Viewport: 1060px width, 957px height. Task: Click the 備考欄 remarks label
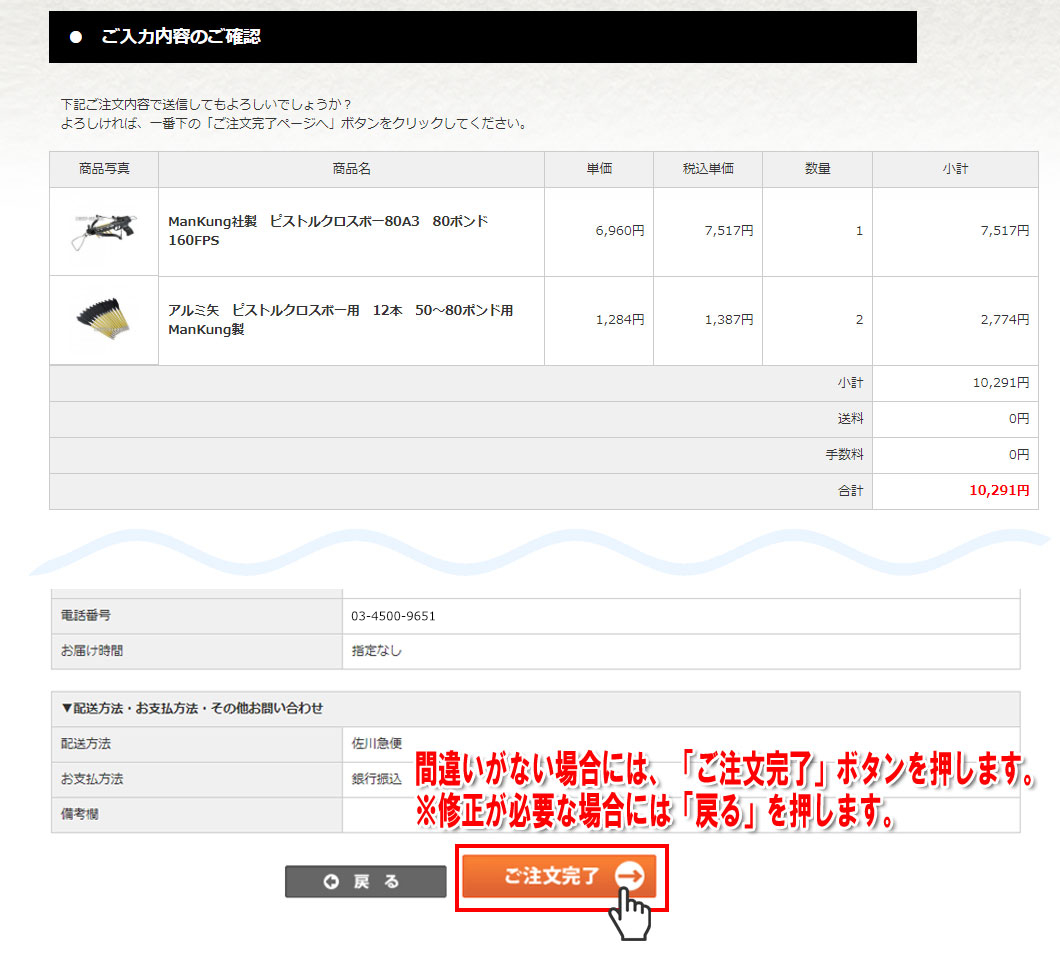coord(80,814)
